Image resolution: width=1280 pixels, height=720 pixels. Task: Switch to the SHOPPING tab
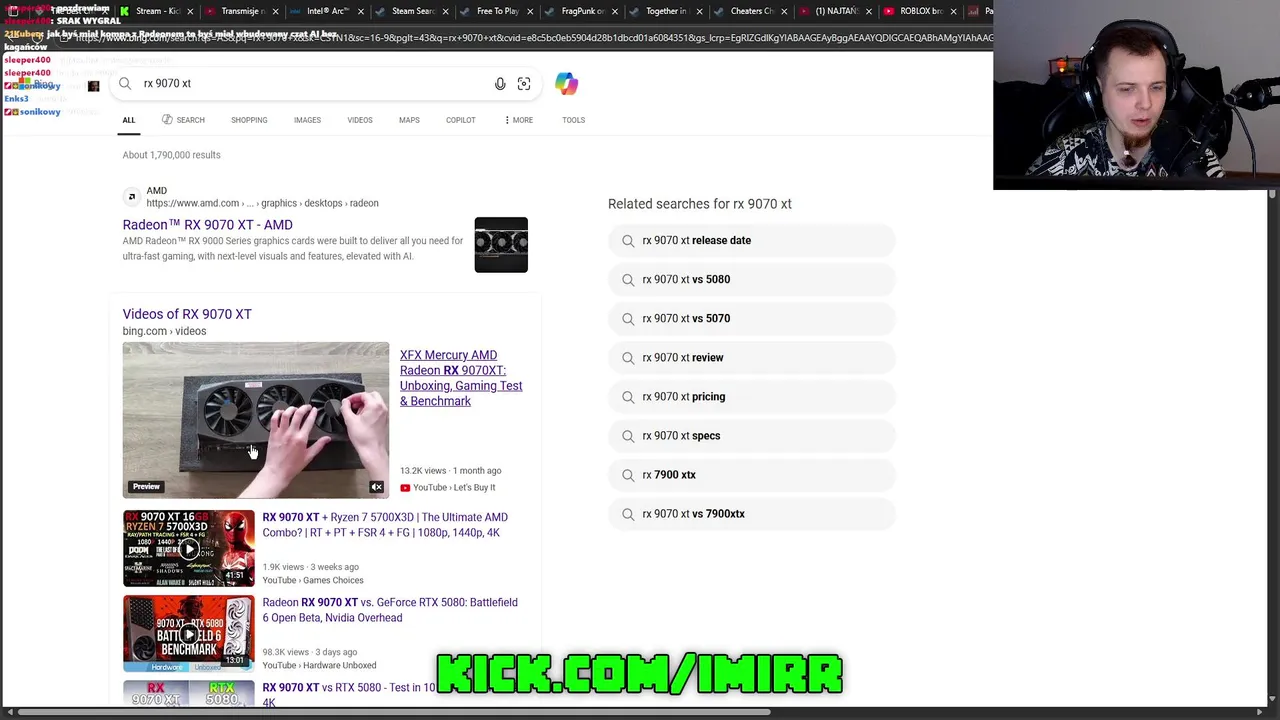point(249,120)
